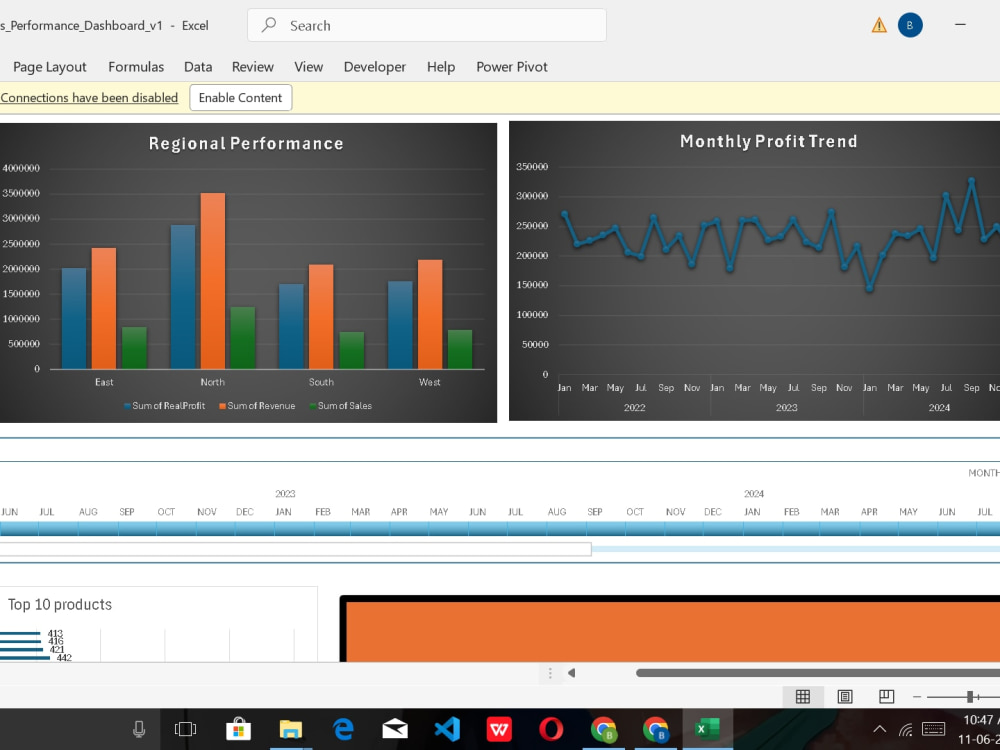Viewport: 1000px width, 750px height.
Task: Click the horizontal scrollbar thumb
Action: [x=818, y=673]
